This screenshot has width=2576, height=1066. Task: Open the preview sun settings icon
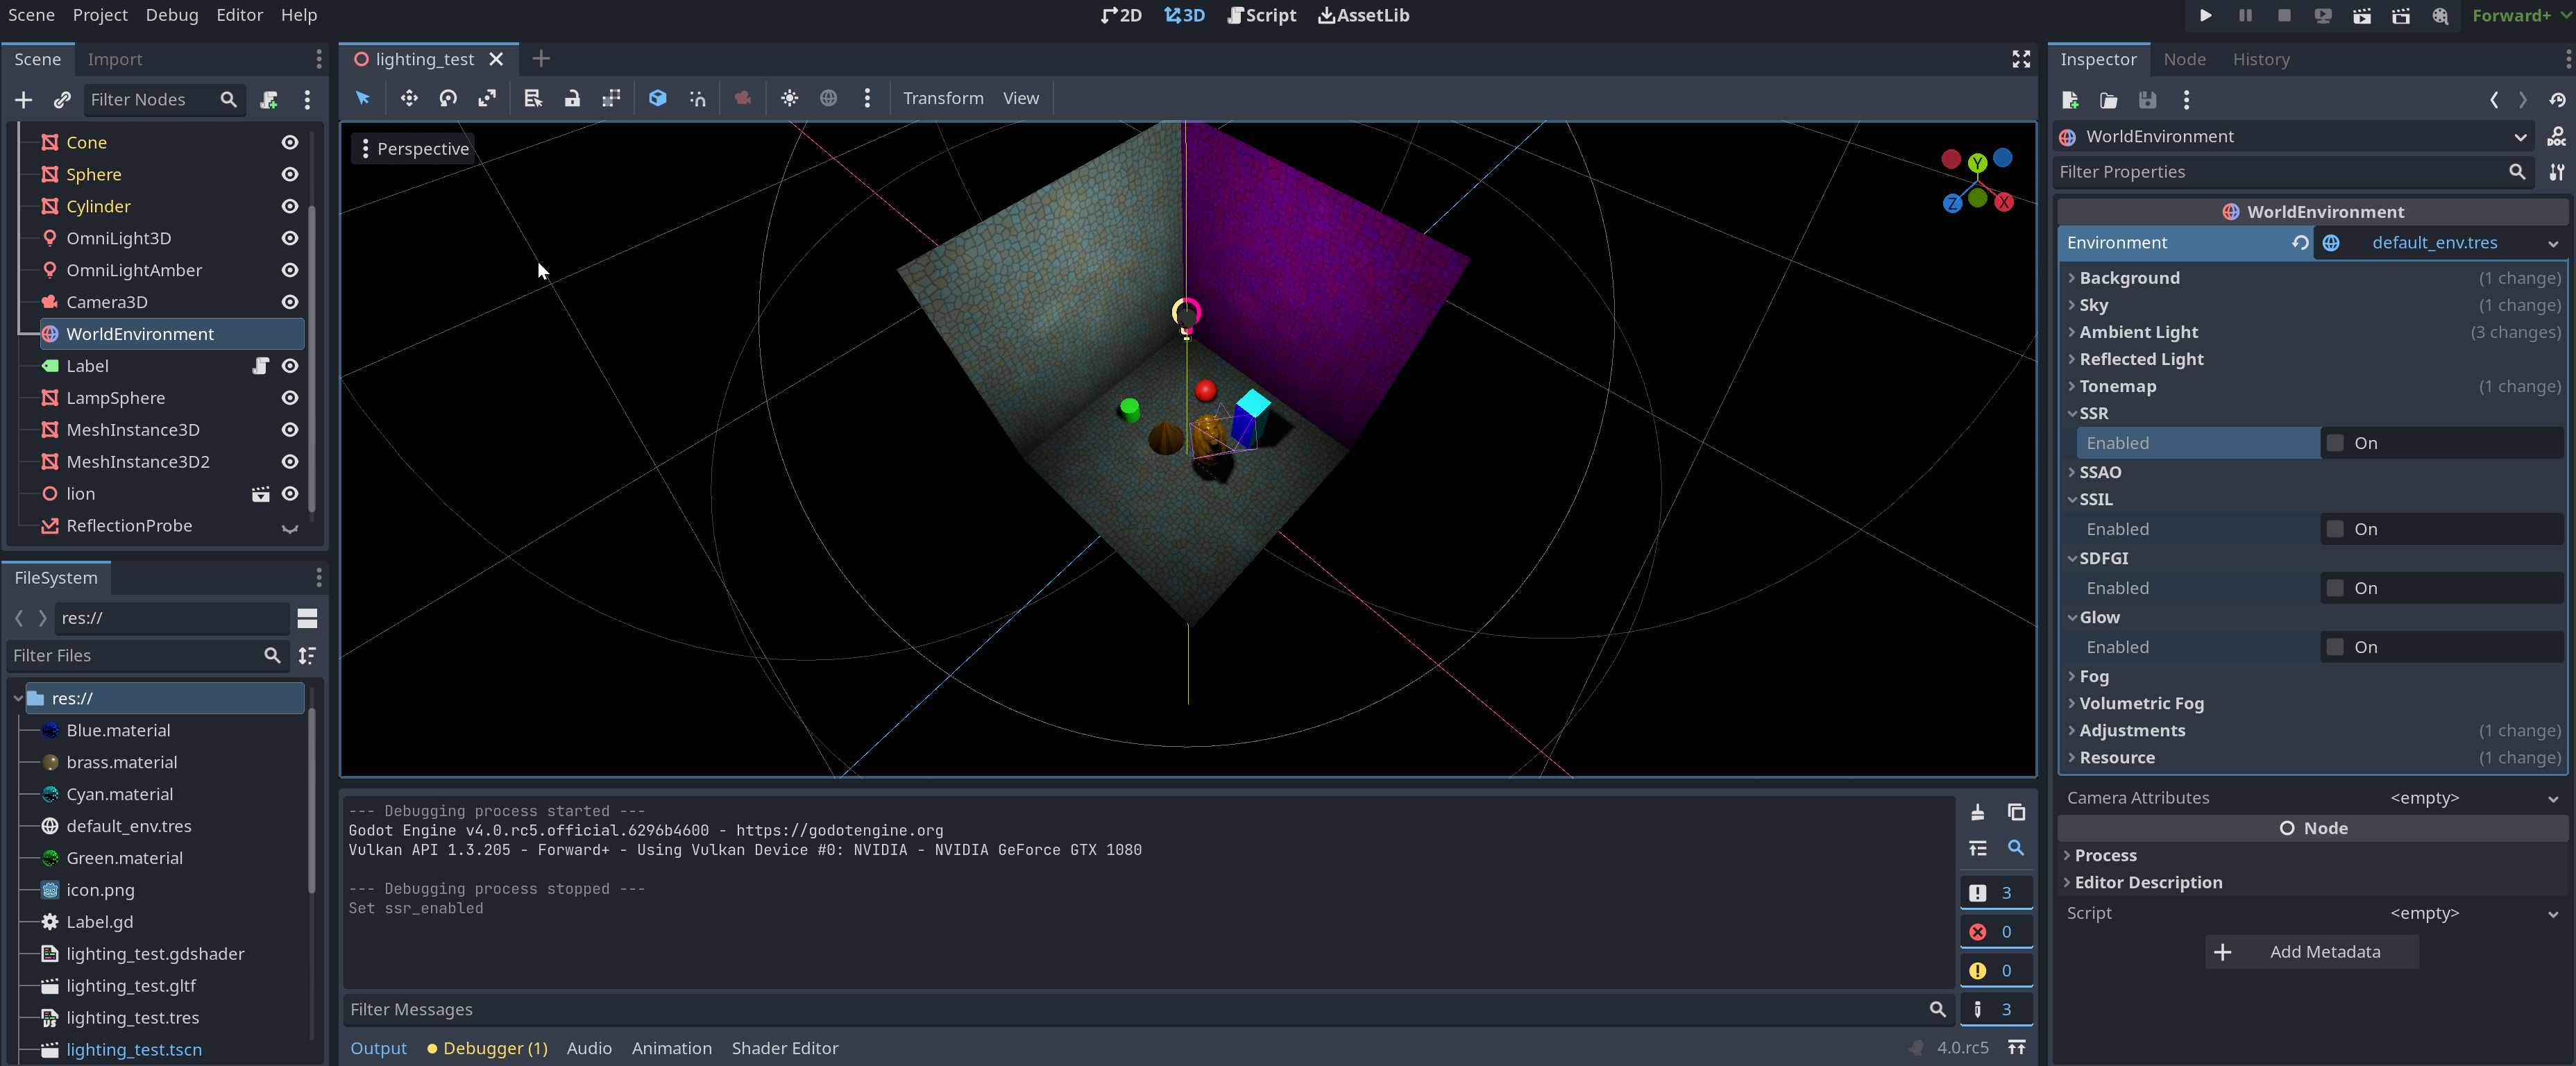[790, 98]
